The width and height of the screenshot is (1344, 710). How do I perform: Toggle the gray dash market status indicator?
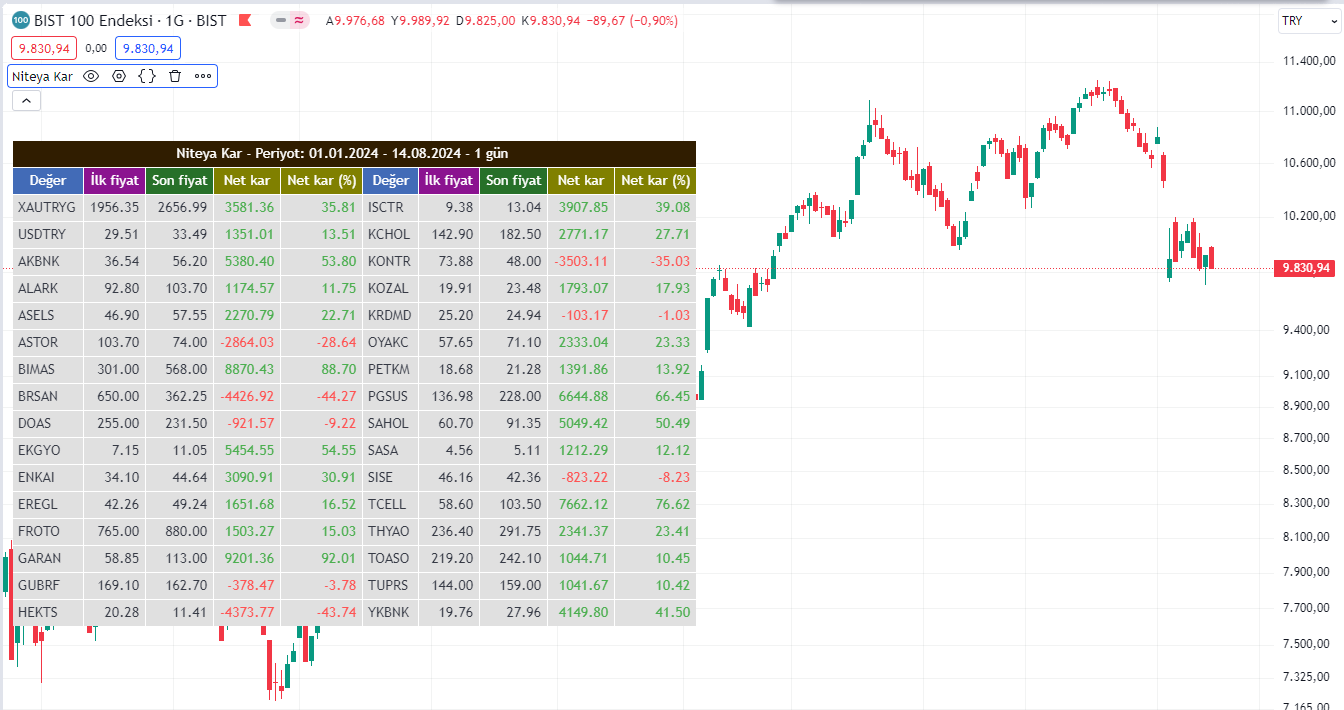tap(281, 20)
